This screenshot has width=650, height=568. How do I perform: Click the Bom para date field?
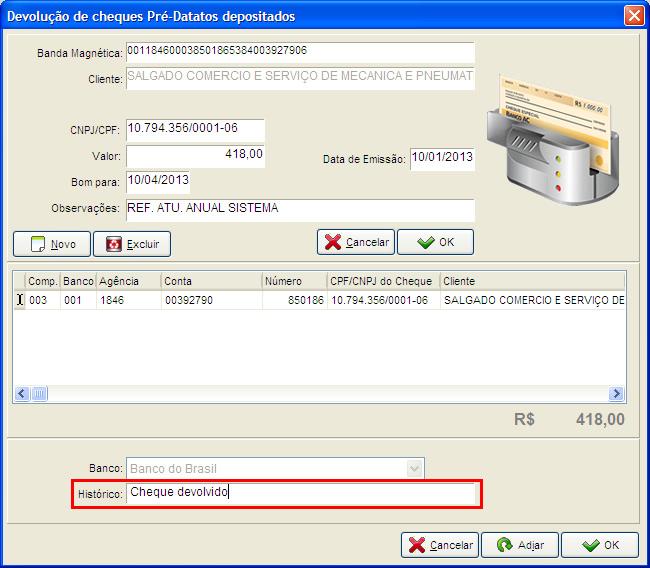coord(157,181)
